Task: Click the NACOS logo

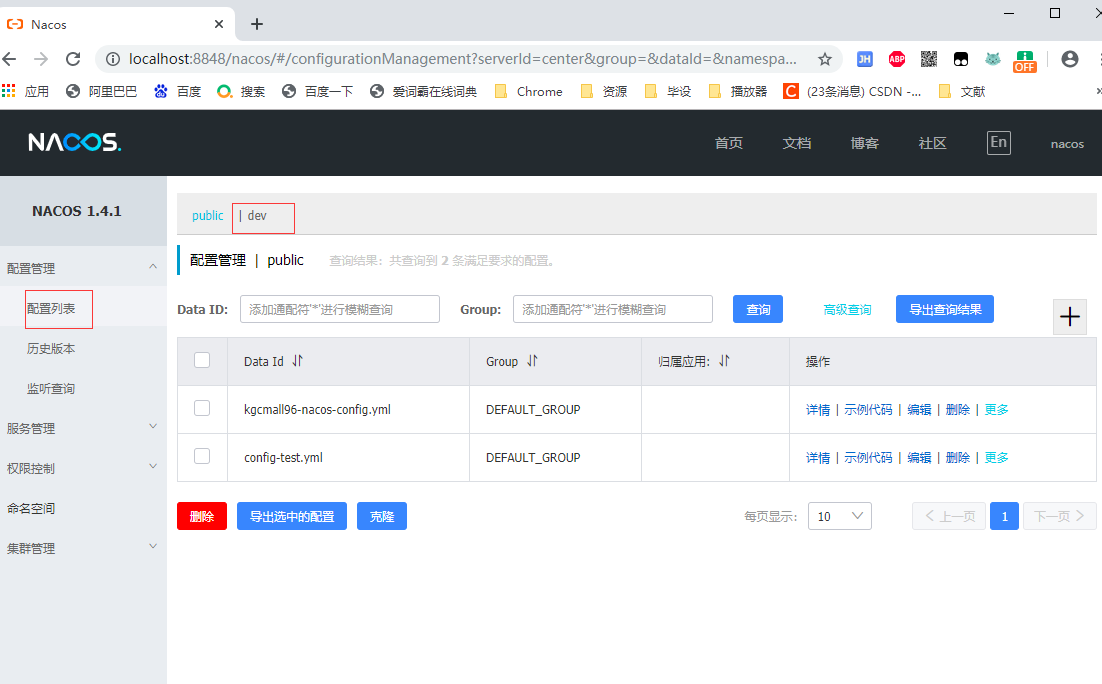Action: 74,143
